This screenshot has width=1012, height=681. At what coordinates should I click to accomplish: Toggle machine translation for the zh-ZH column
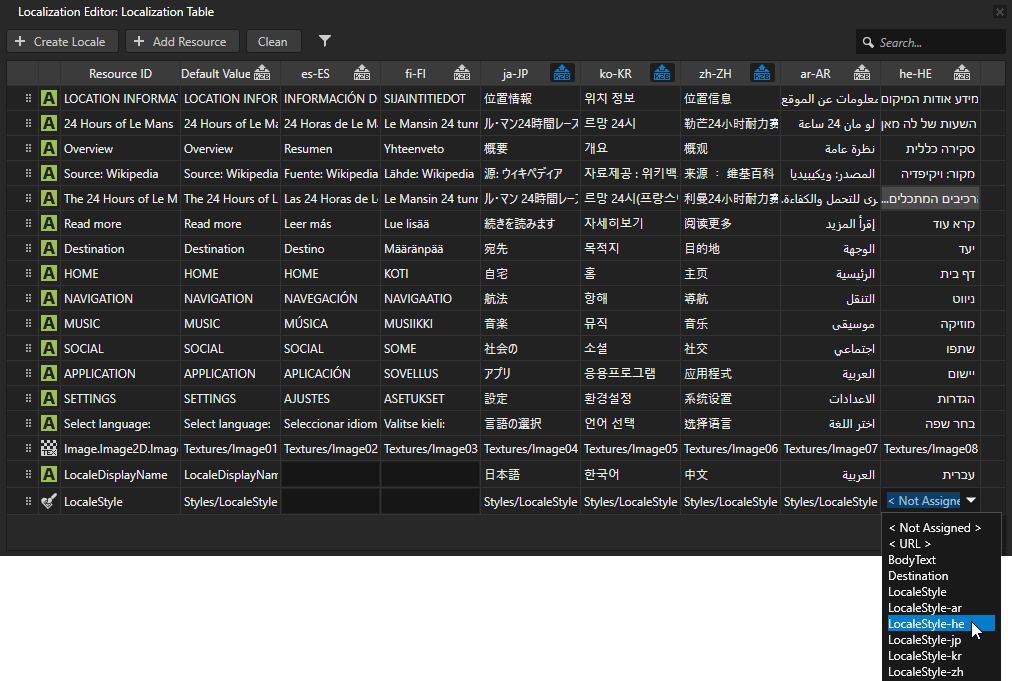(x=762, y=73)
